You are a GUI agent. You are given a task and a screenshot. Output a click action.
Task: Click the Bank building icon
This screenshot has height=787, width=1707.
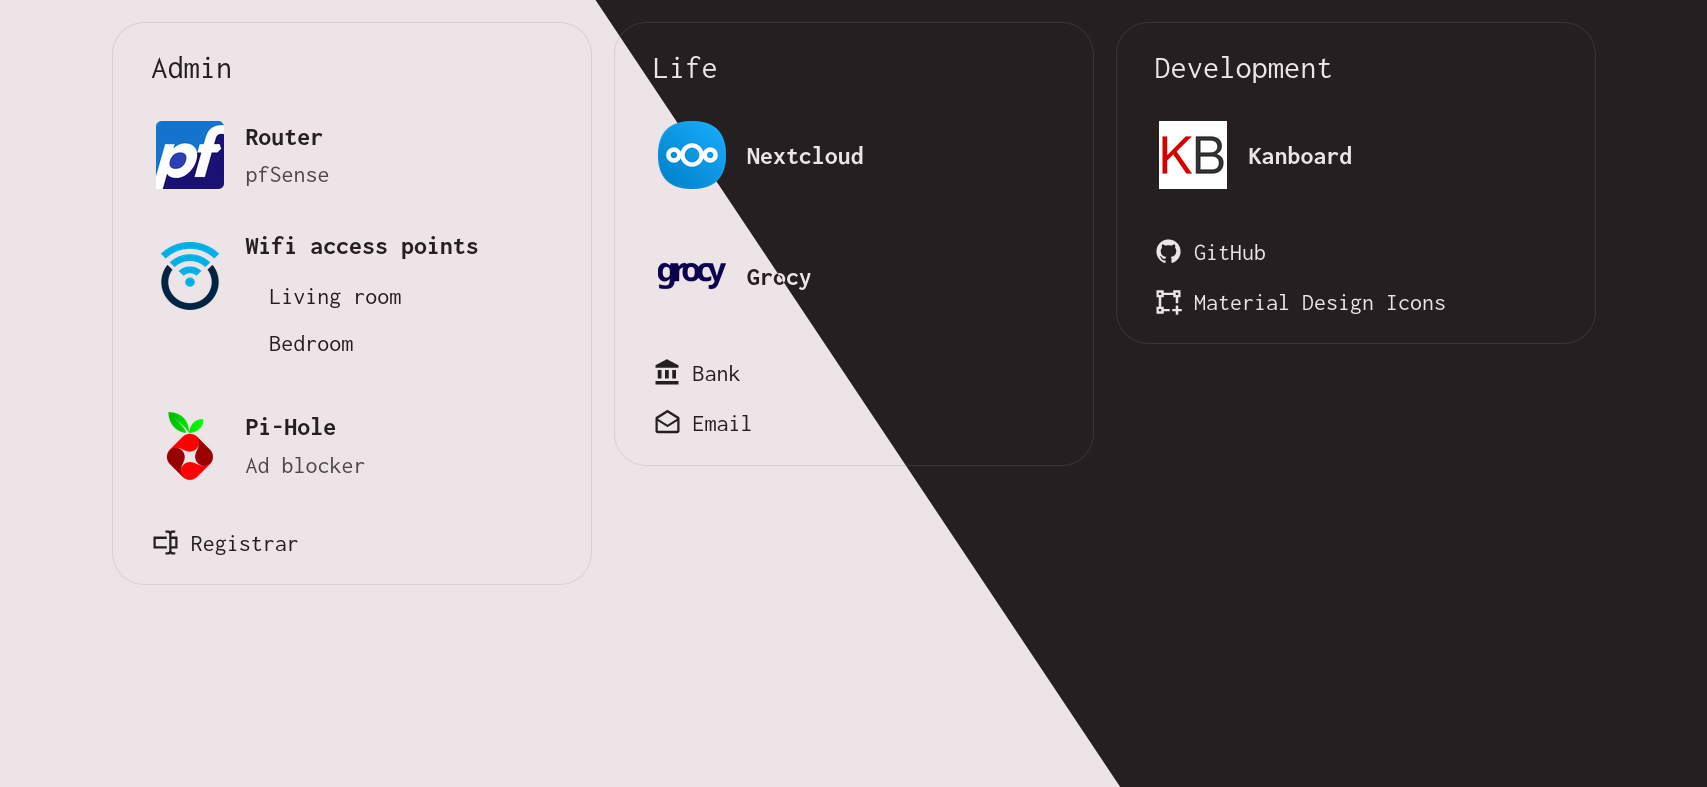coord(667,373)
